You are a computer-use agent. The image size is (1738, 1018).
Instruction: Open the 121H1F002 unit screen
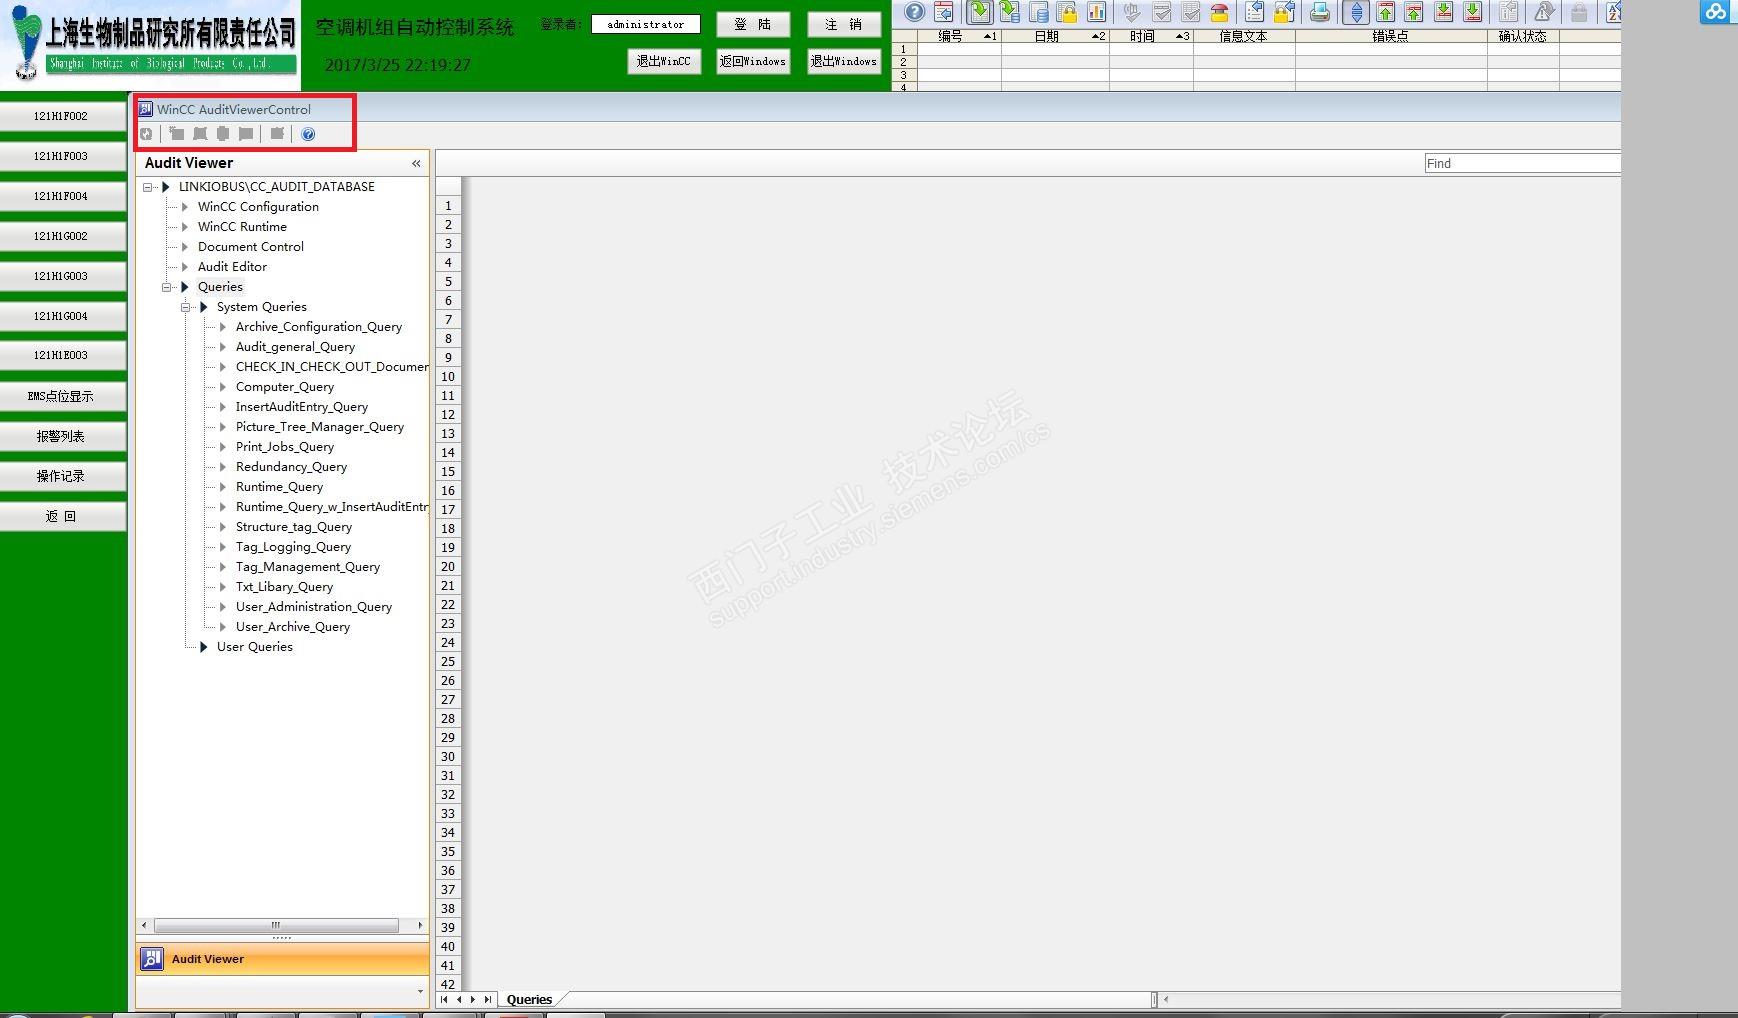(62, 116)
